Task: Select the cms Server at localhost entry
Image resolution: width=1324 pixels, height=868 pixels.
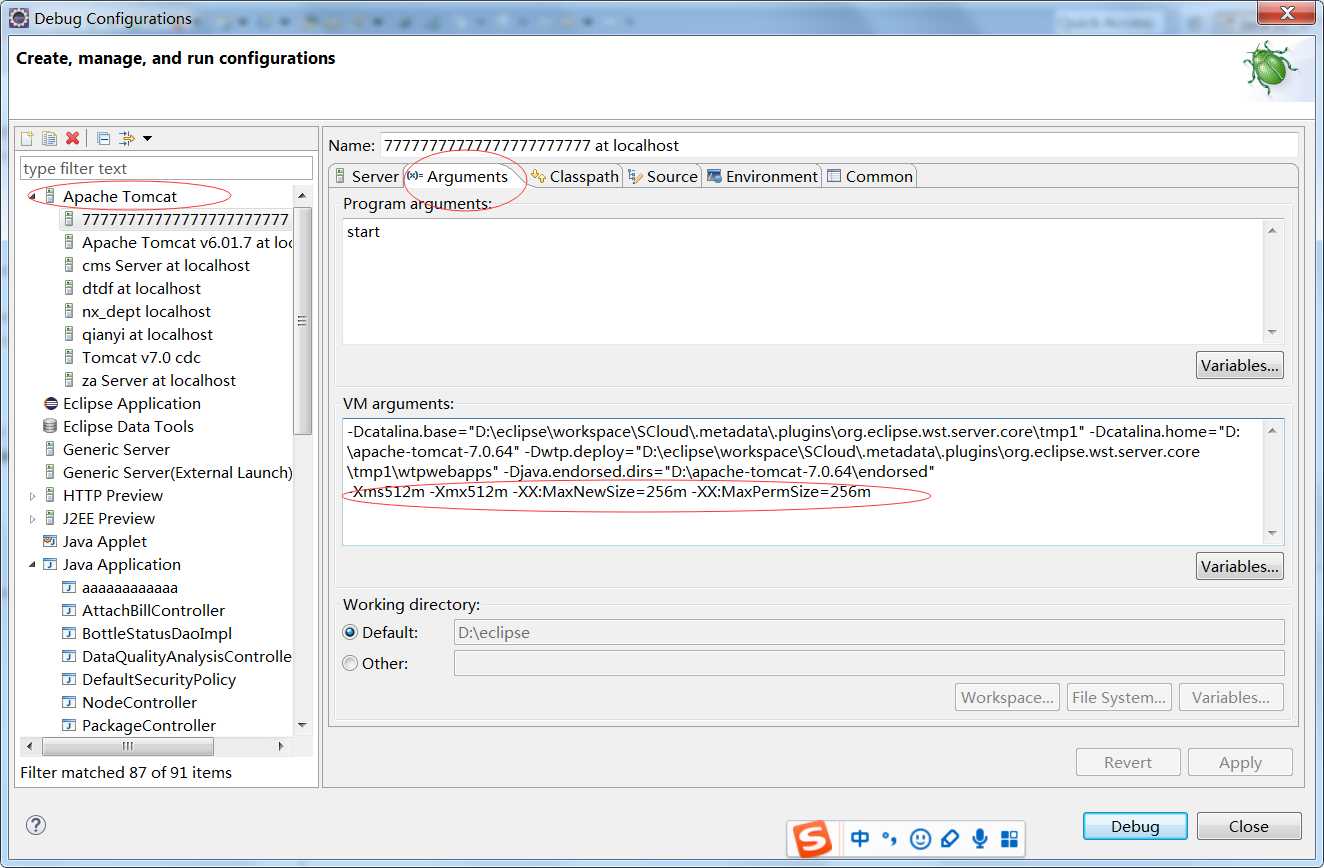Action: [x=157, y=265]
